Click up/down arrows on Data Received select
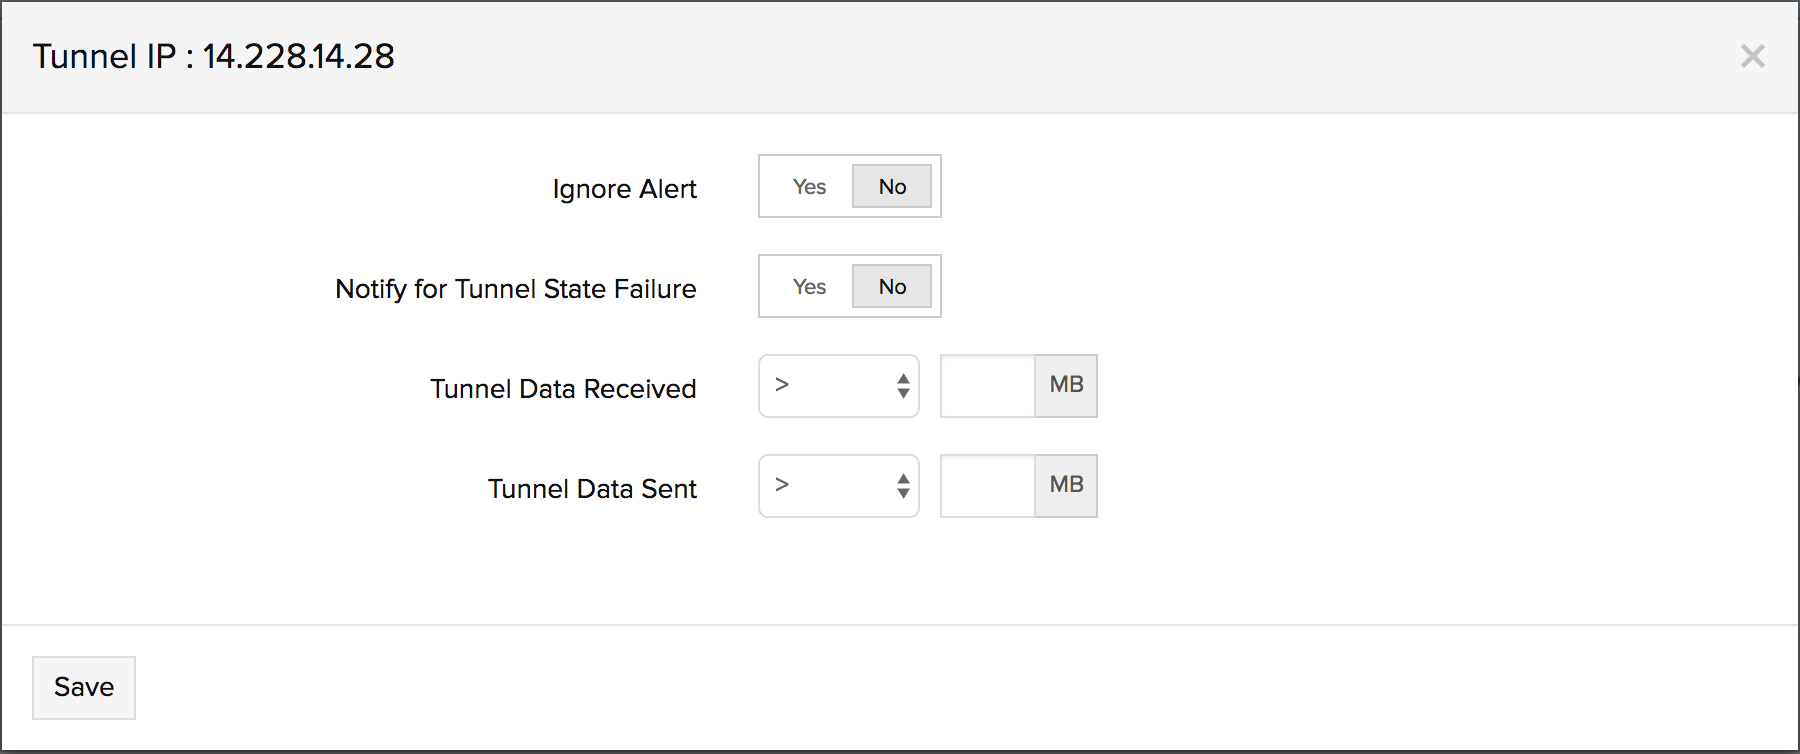The width and height of the screenshot is (1800, 754). [x=903, y=386]
